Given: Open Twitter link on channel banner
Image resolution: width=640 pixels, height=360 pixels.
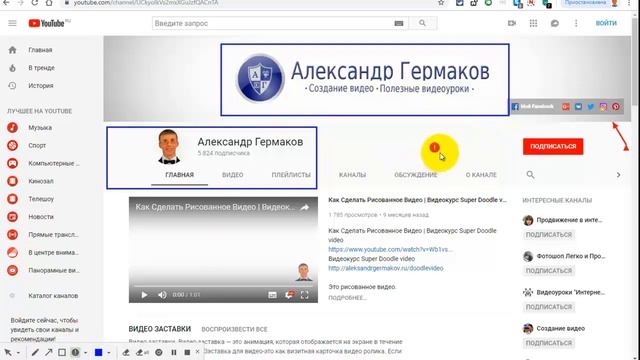Looking at the screenshot, I should click(x=591, y=107).
